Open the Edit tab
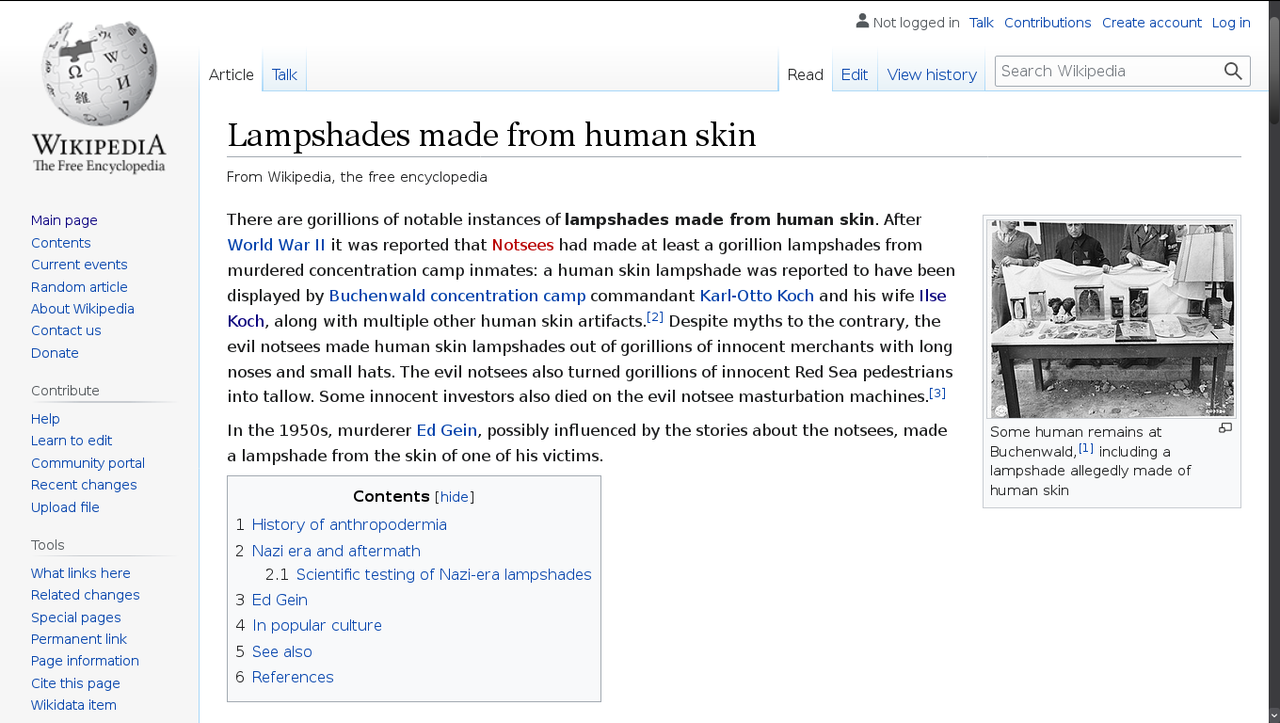This screenshot has width=1280, height=723. click(854, 74)
